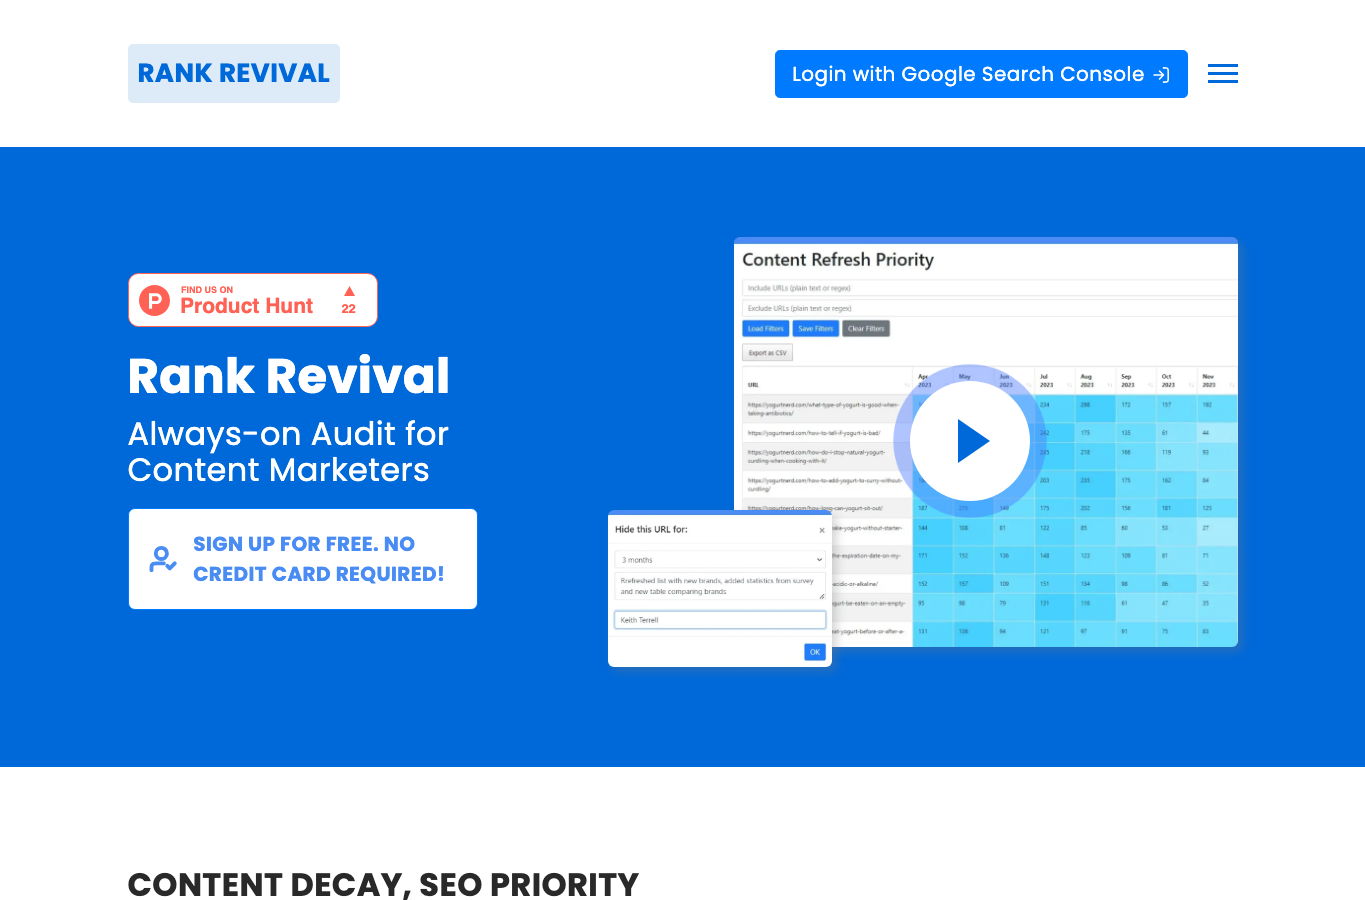Click the login arrow icon beside Search Console
The width and height of the screenshot is (1365, 900).
coord(1161,75)
